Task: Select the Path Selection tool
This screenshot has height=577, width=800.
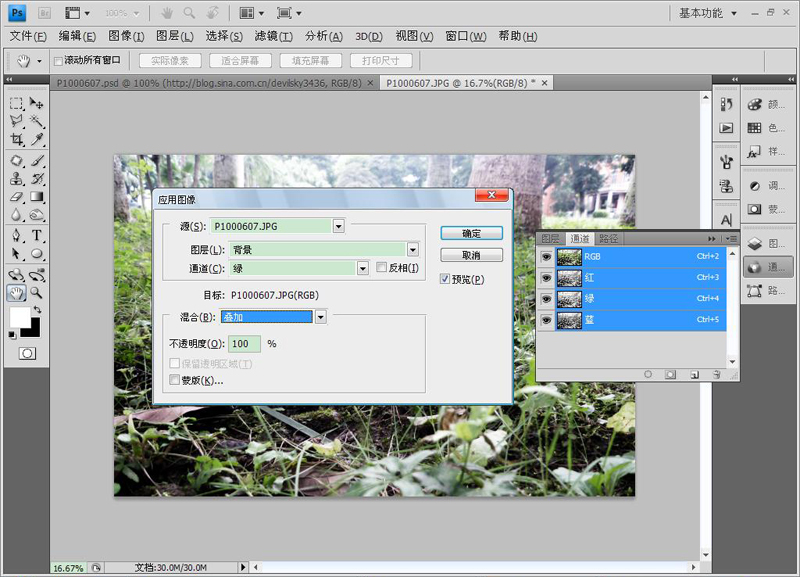Action: point(16,254)
